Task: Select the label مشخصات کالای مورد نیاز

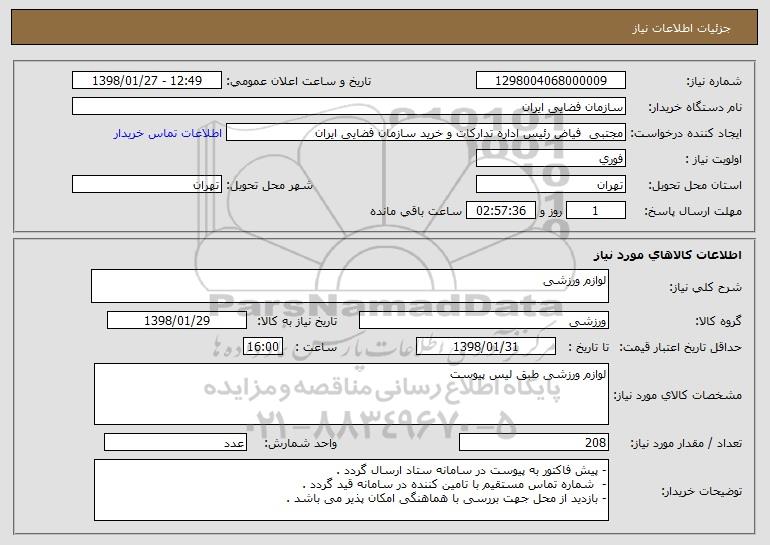Action: [x=678, y=395]
